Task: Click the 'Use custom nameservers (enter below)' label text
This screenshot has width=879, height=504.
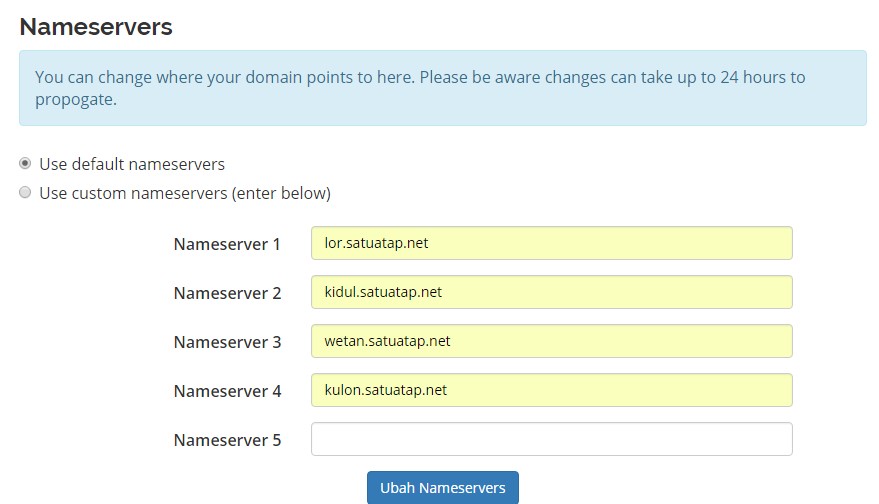Action: pos(184,193)
